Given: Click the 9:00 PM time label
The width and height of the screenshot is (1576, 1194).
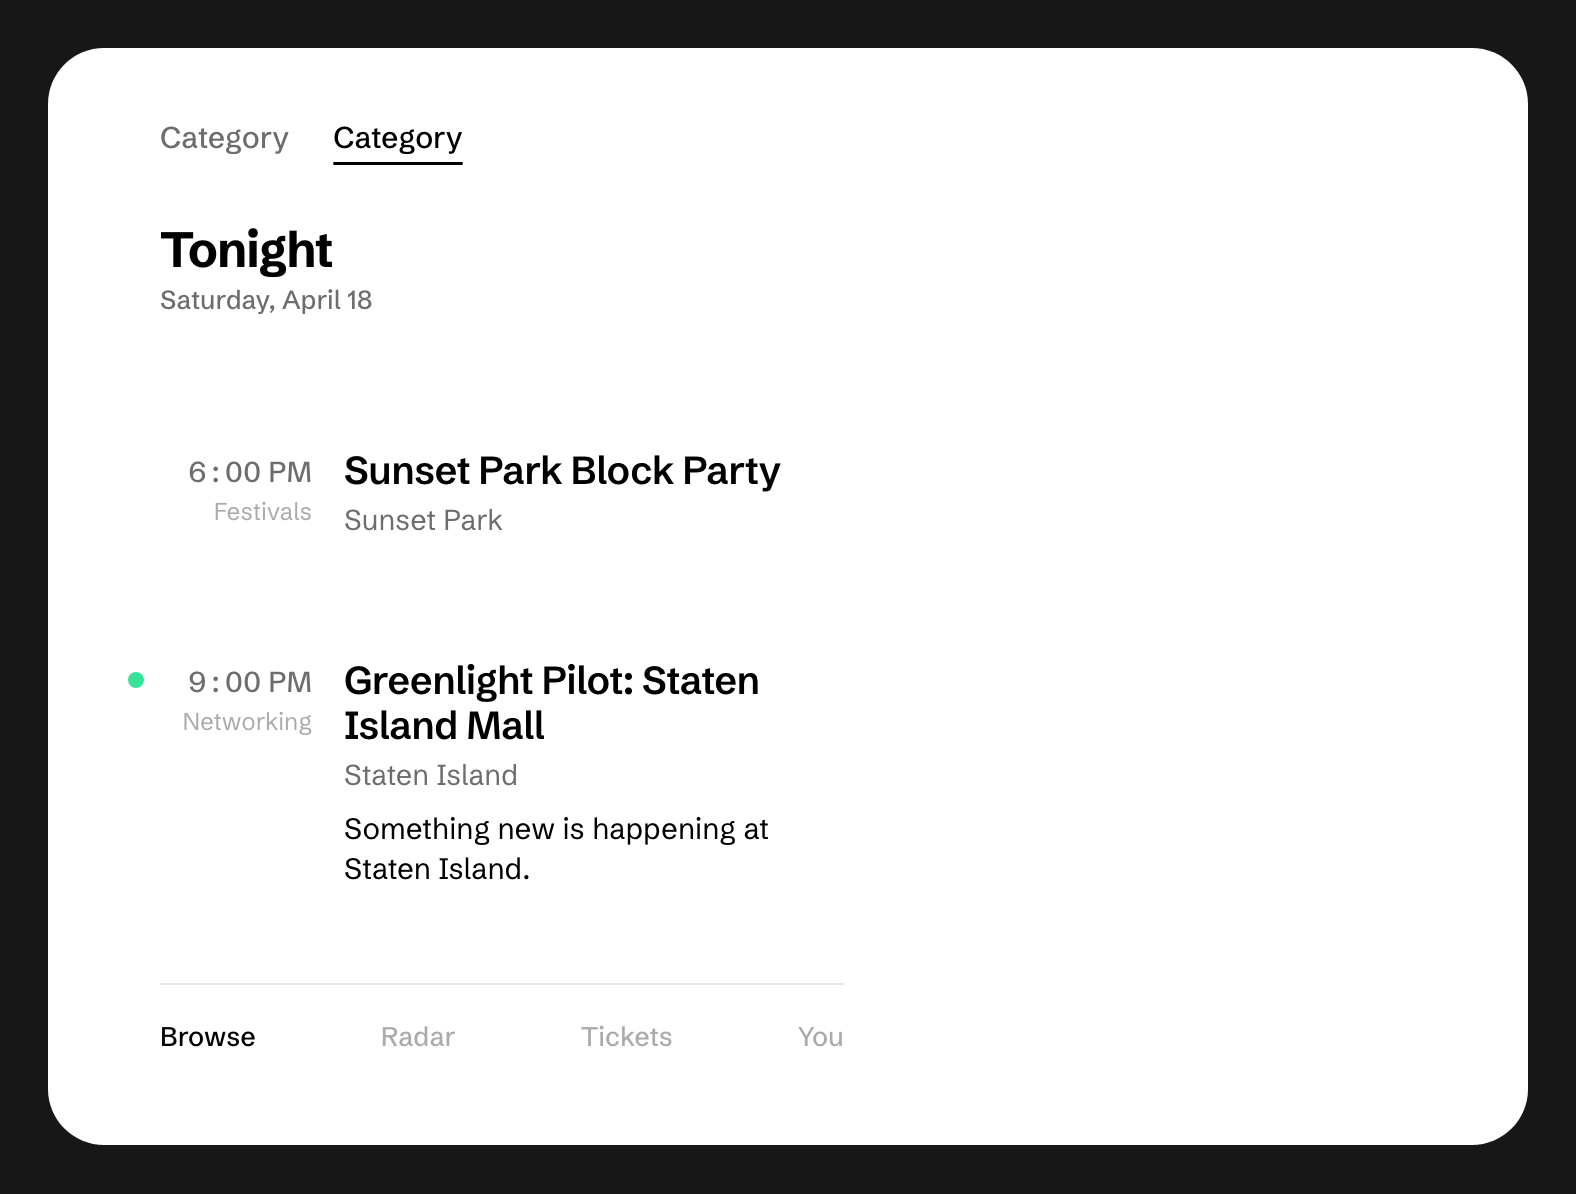Looking at the screenshot, I should (x=250, y=682).
